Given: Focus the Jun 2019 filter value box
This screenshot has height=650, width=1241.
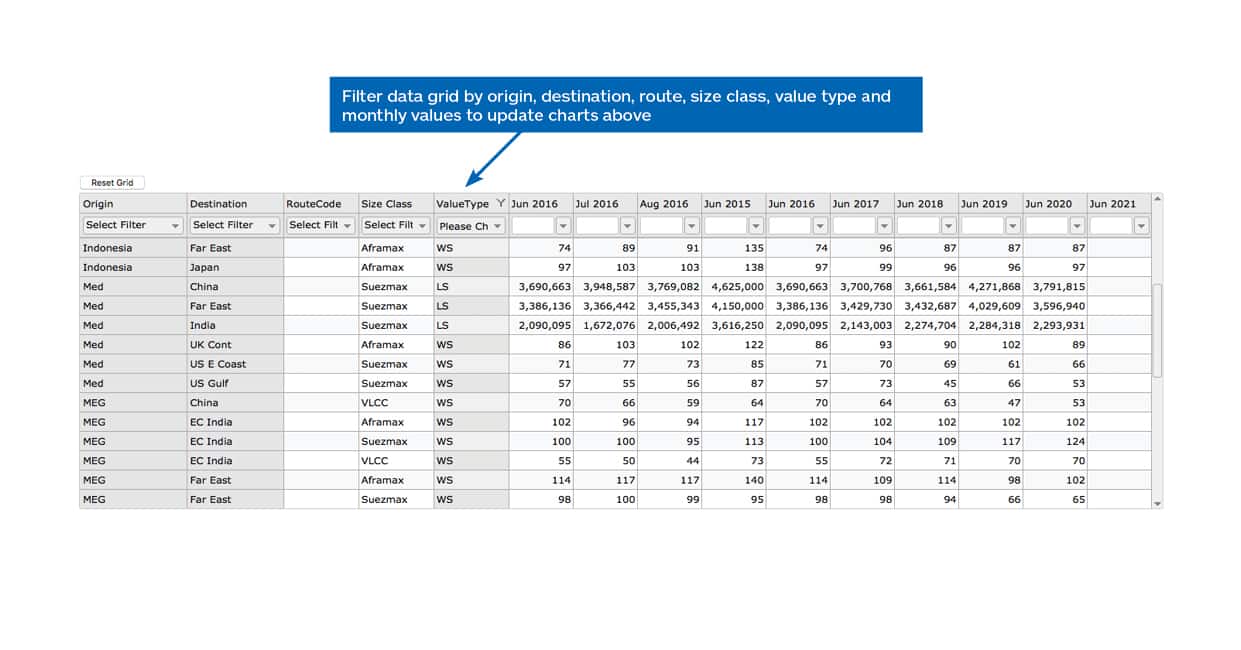Looking at the screenshot, I should pos(983,226).
